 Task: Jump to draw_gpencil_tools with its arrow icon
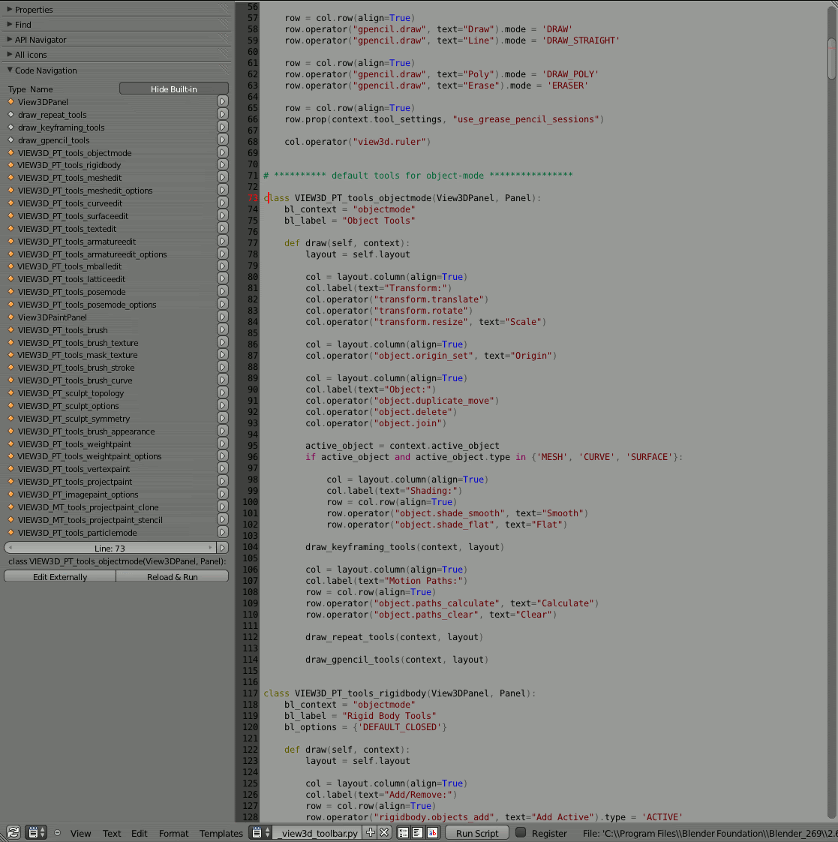pos(223,140)
